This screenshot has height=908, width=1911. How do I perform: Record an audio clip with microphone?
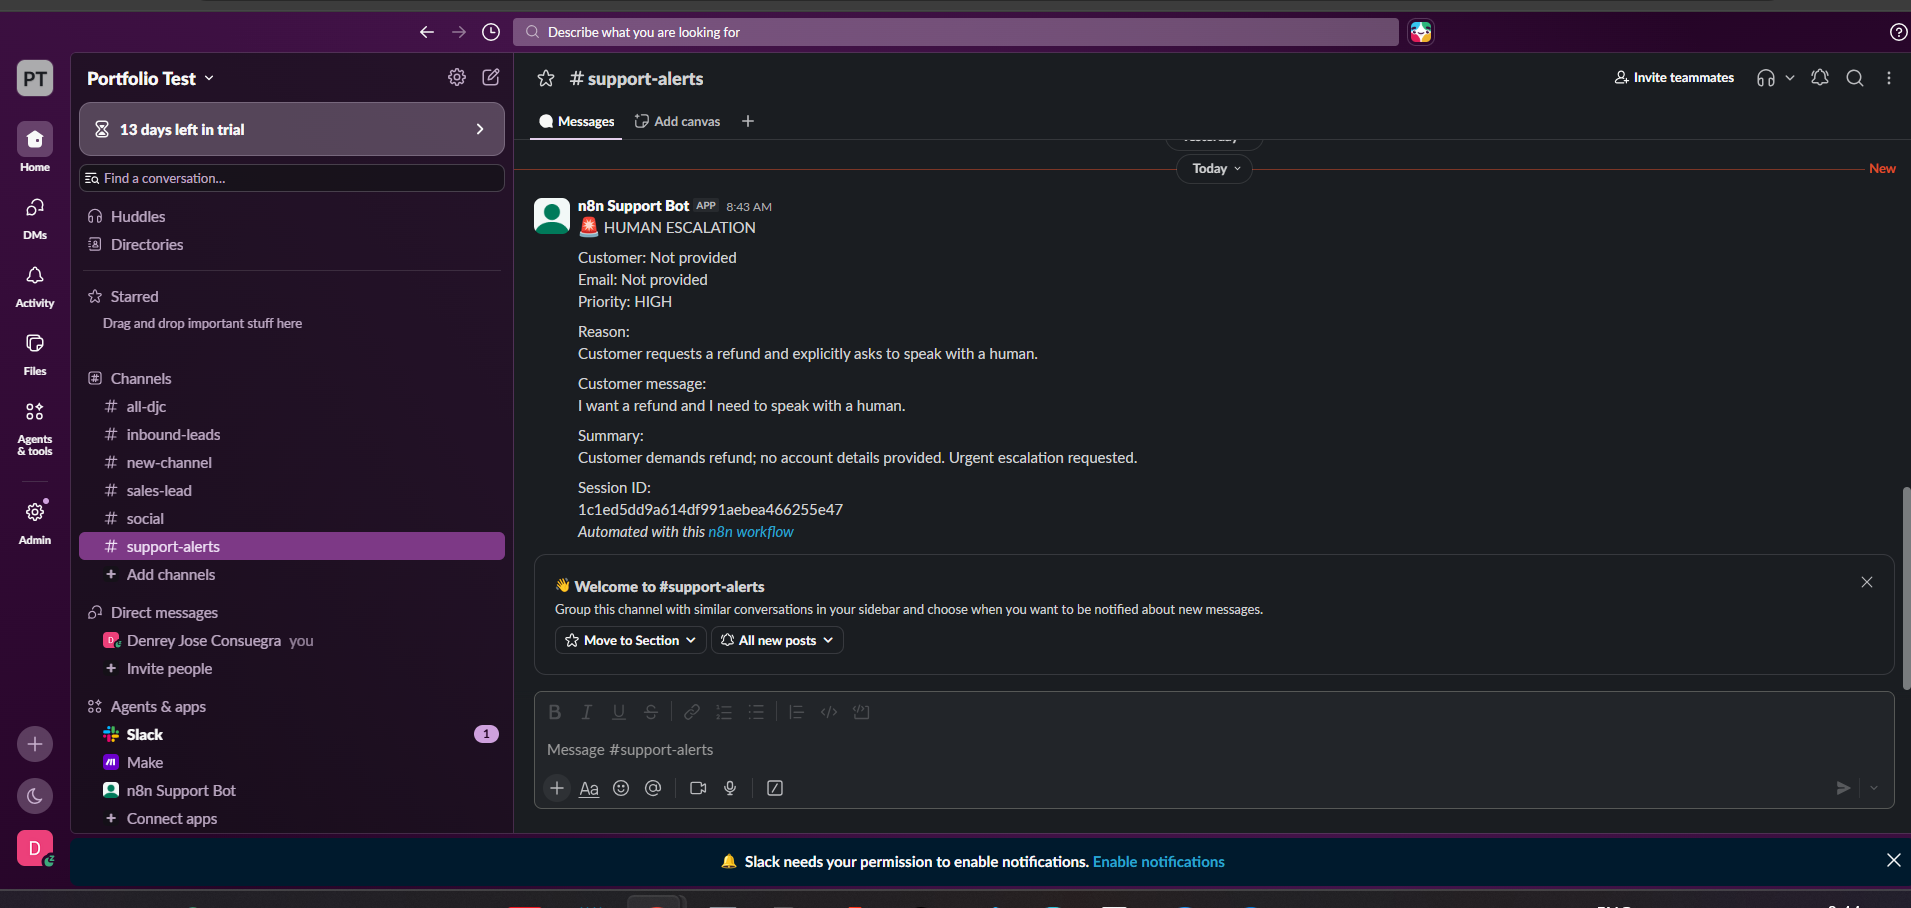click(x=730, y=788)
